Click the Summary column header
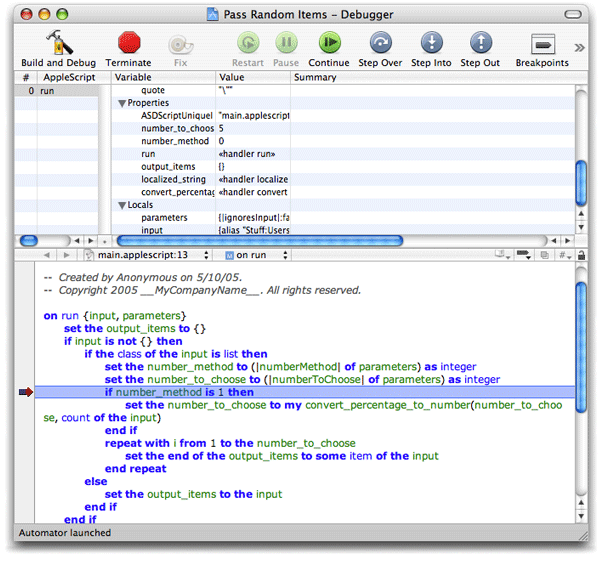Screen dimensions: 603x563 click(438, 77)
